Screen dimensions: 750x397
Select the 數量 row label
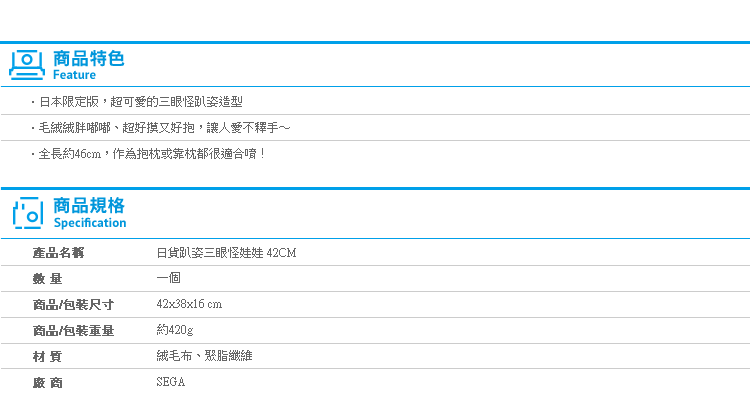coord(47,278)
